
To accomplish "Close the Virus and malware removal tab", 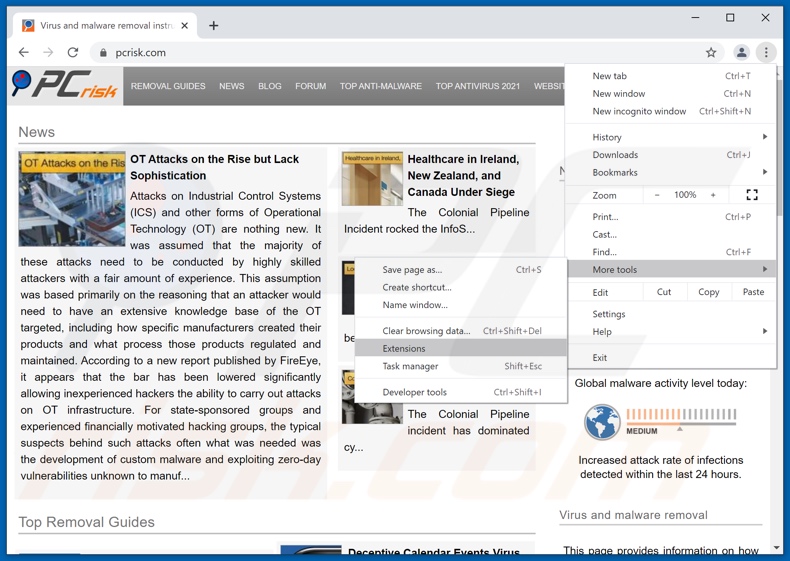I will tap(185, 25).
